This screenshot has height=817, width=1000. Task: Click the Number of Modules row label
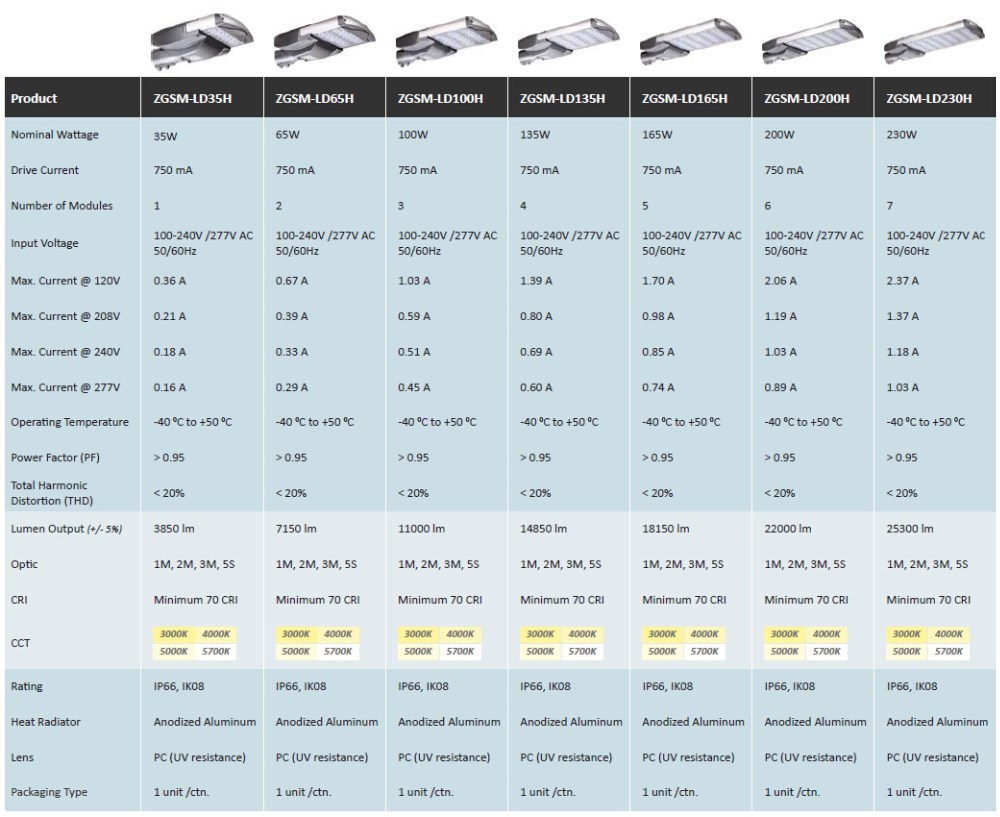tap(62, 205)
